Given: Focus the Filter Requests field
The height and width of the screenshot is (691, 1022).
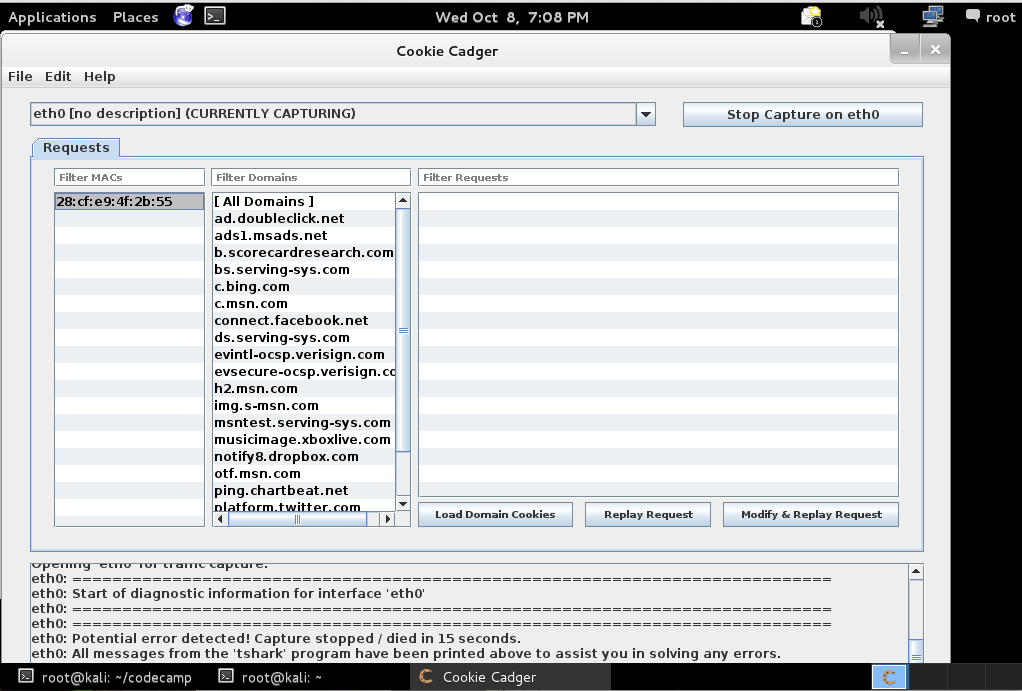Looking at the screenshot, I should [658, 177].
